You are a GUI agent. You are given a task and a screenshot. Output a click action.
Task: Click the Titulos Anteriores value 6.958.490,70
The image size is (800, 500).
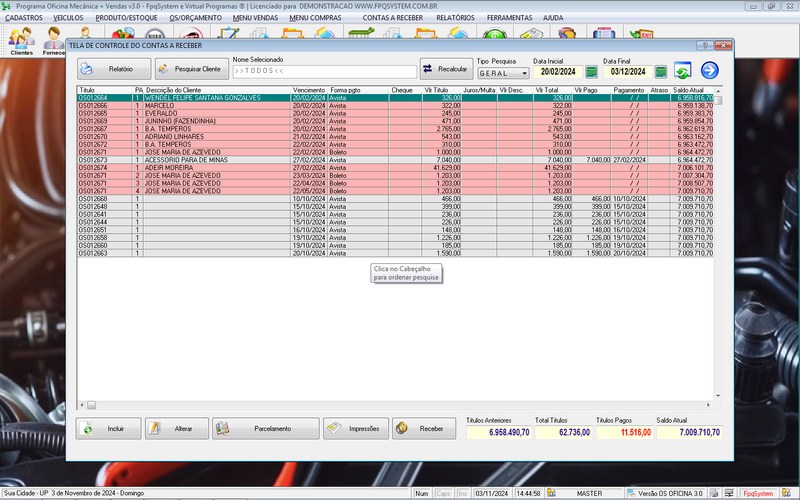pyautogui.click(x=498, y=433)
